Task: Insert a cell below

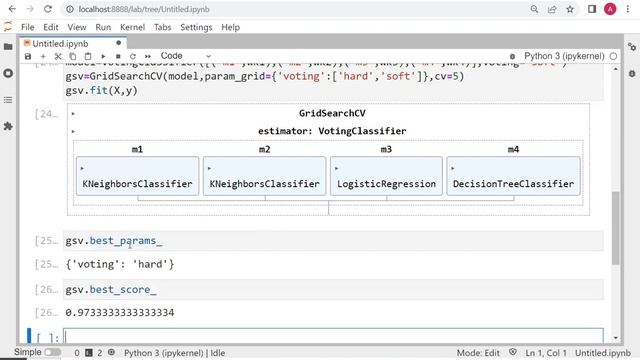Action: pos(43,56)
